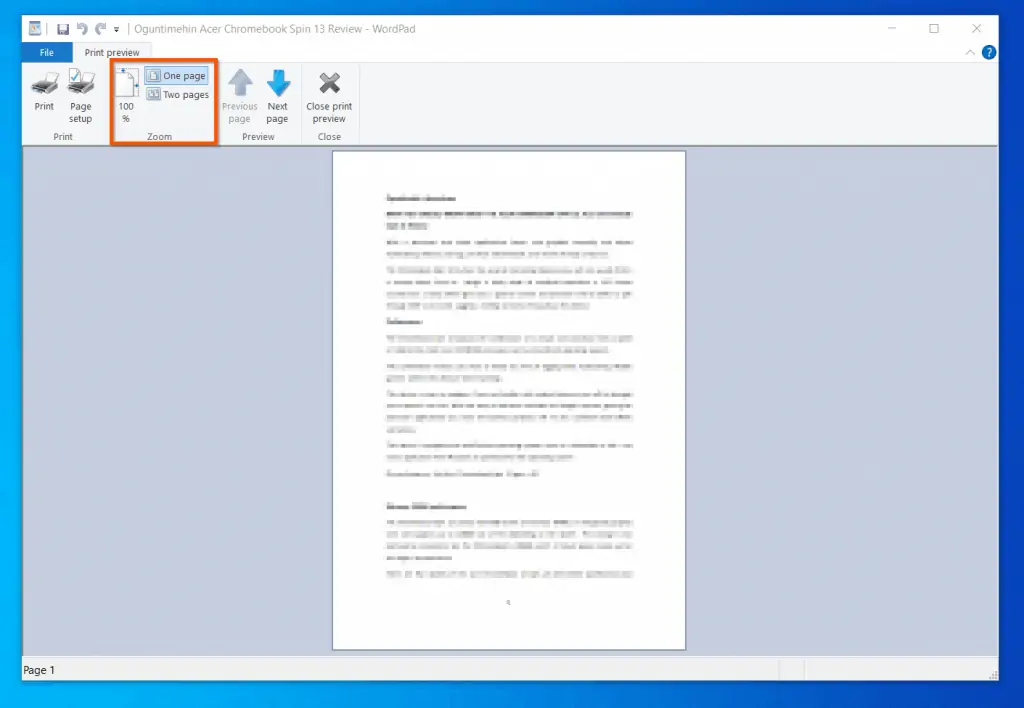Viewport: 1024px width, 708px height.
Task: Collapse the ribbon using the chevron arrow
Action: pos(969,52)
